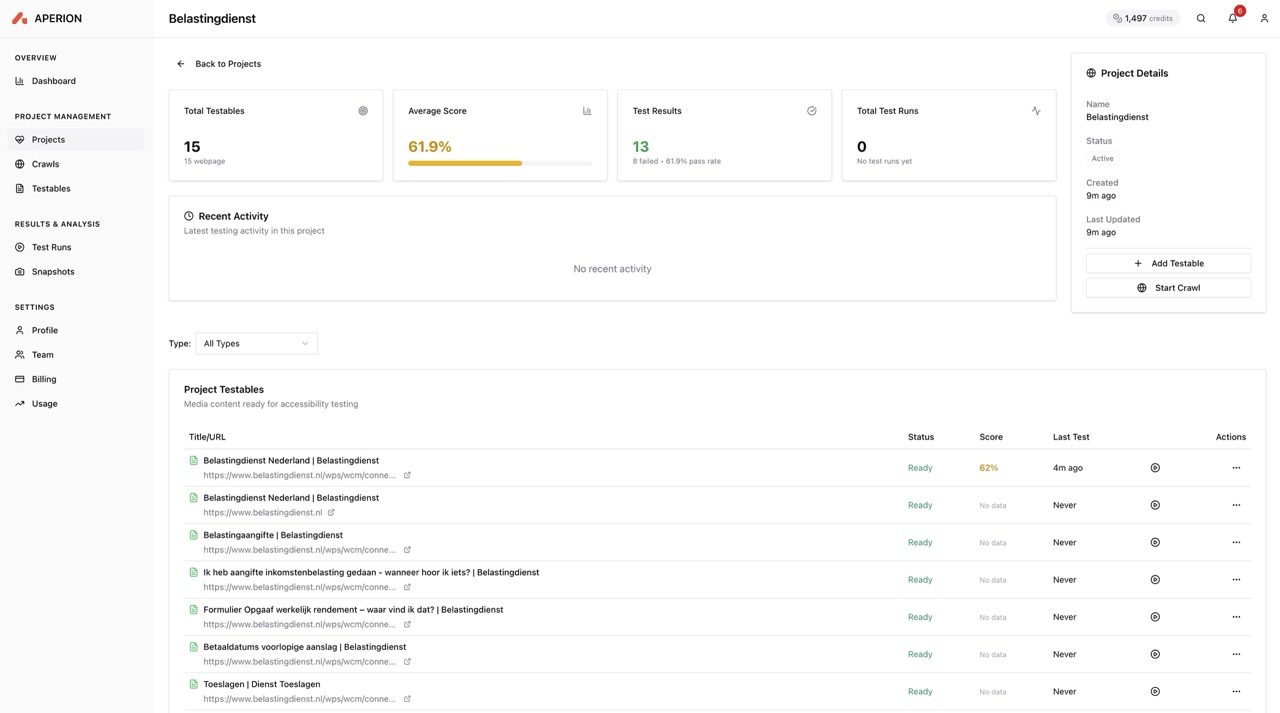Run the test for Belastingaangifte page
Screen dimensions: 1280x713
[1154, 542]
